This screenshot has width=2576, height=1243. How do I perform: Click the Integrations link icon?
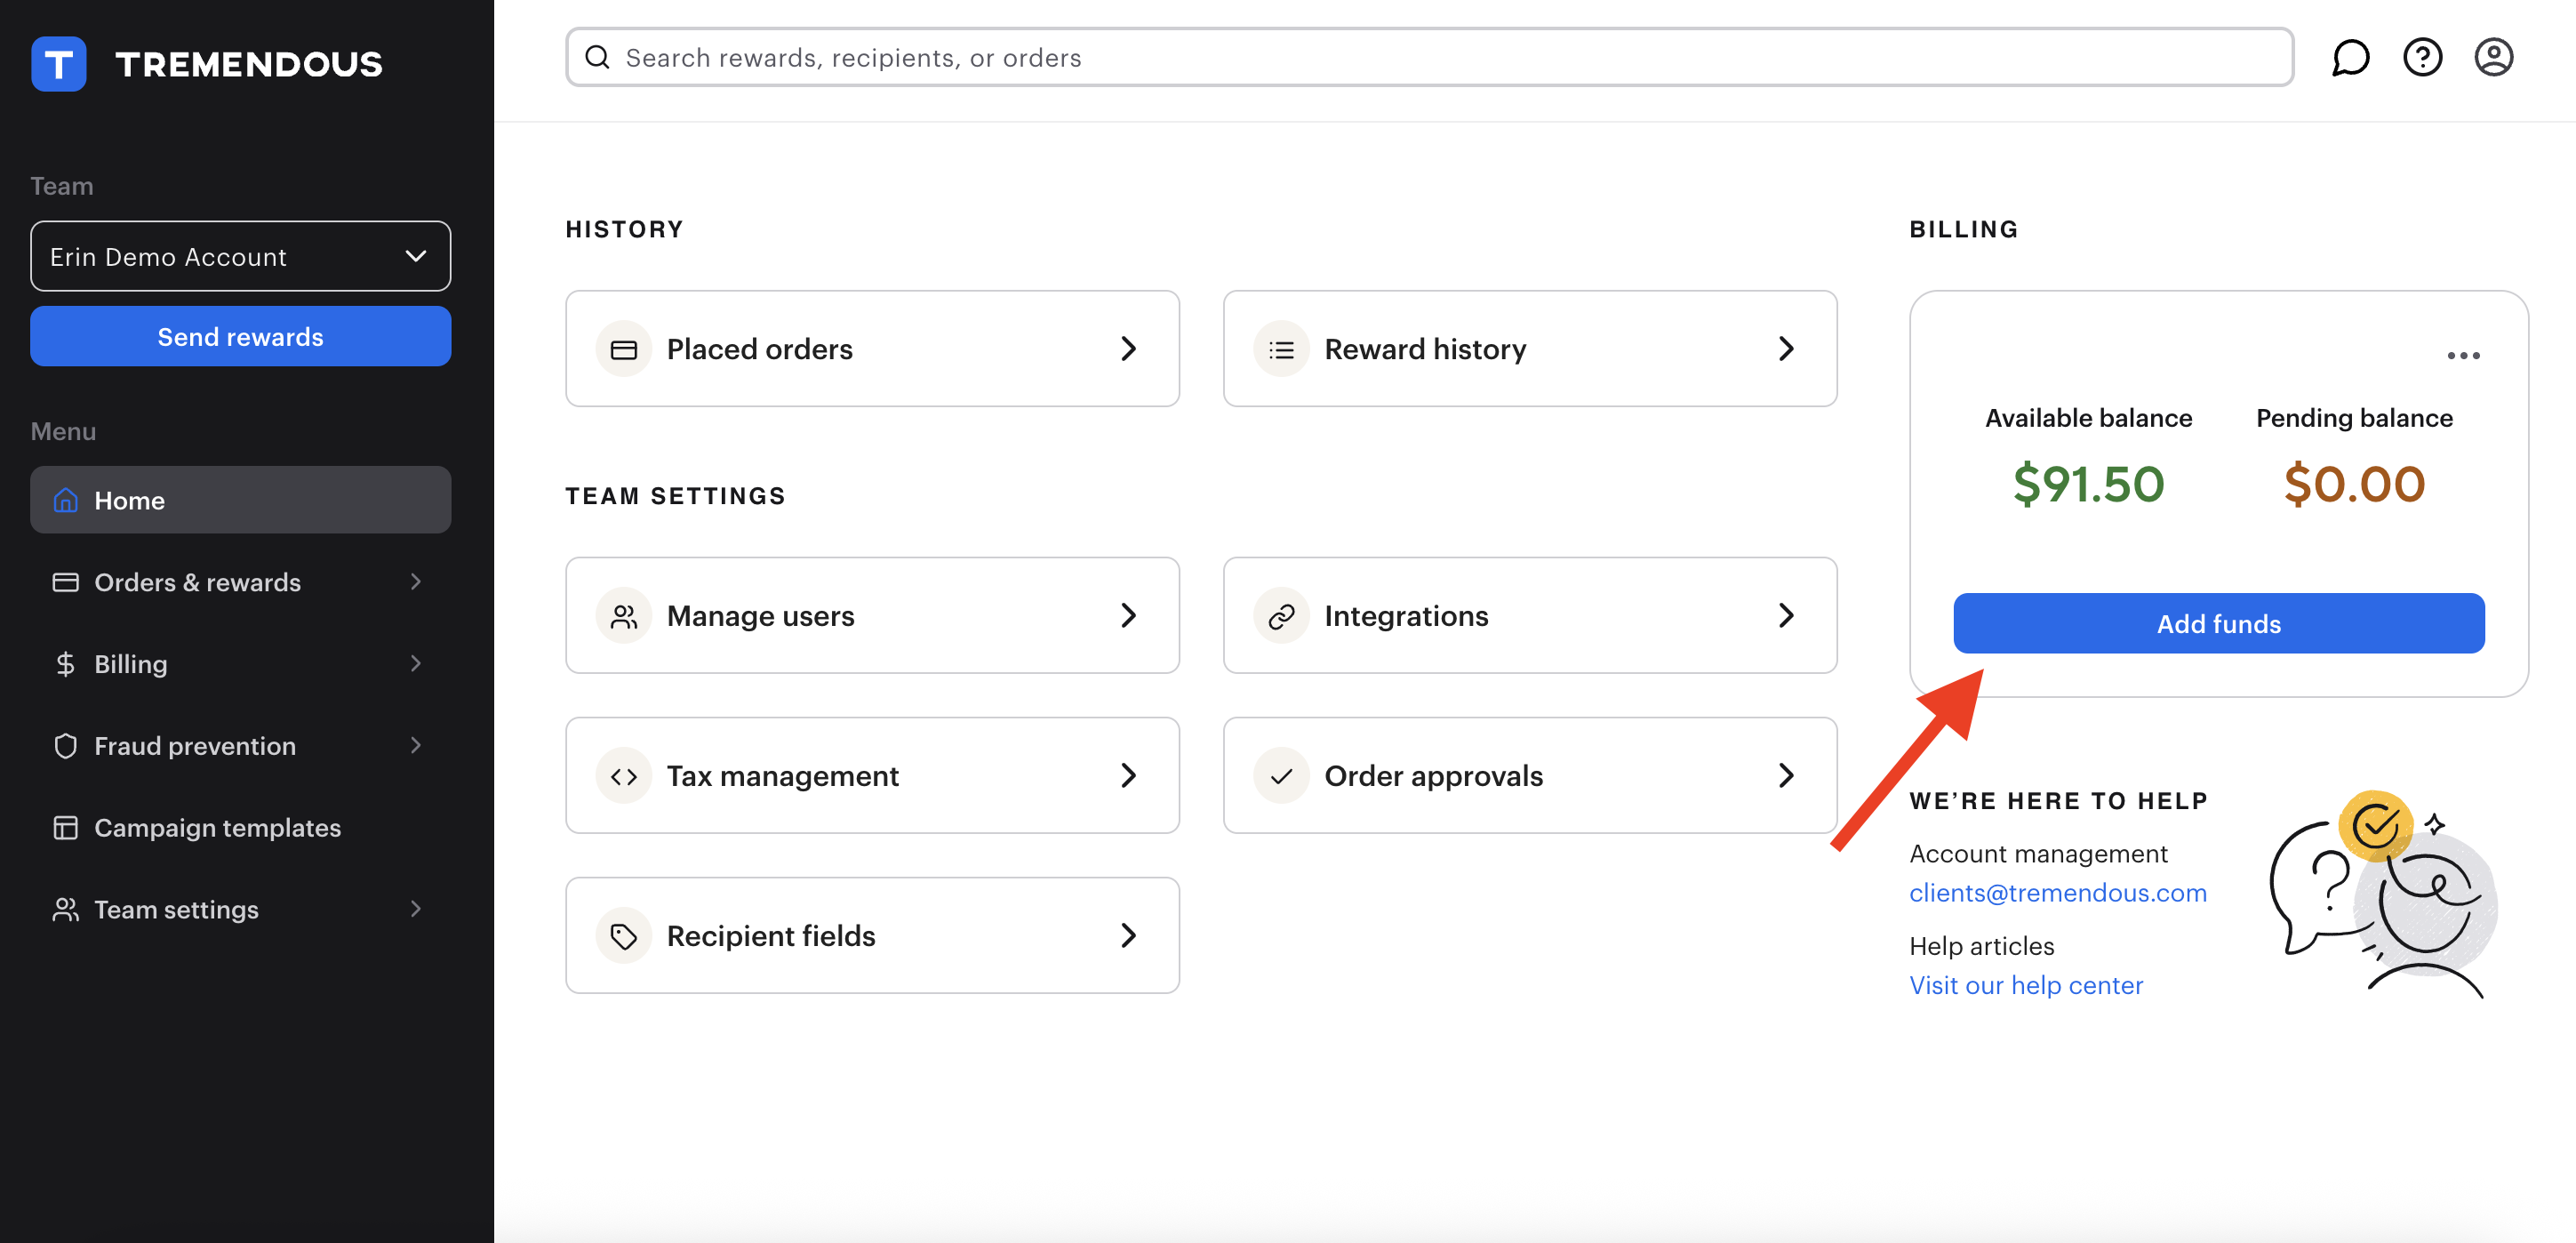pos(1281,616)
